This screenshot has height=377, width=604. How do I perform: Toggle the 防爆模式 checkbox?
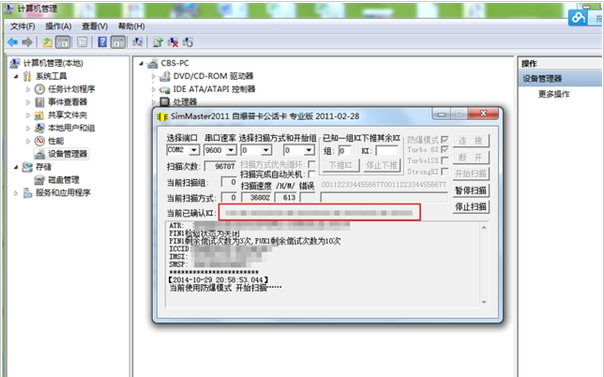tap(444, 139)
